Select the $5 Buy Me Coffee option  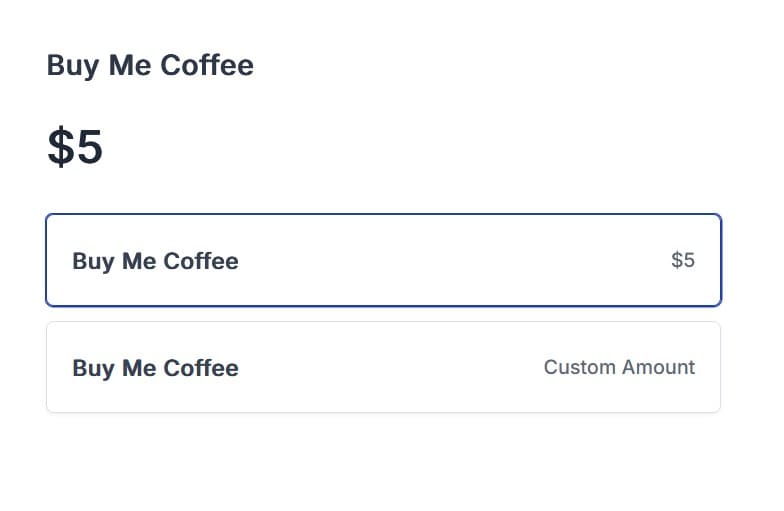(383, 260)
